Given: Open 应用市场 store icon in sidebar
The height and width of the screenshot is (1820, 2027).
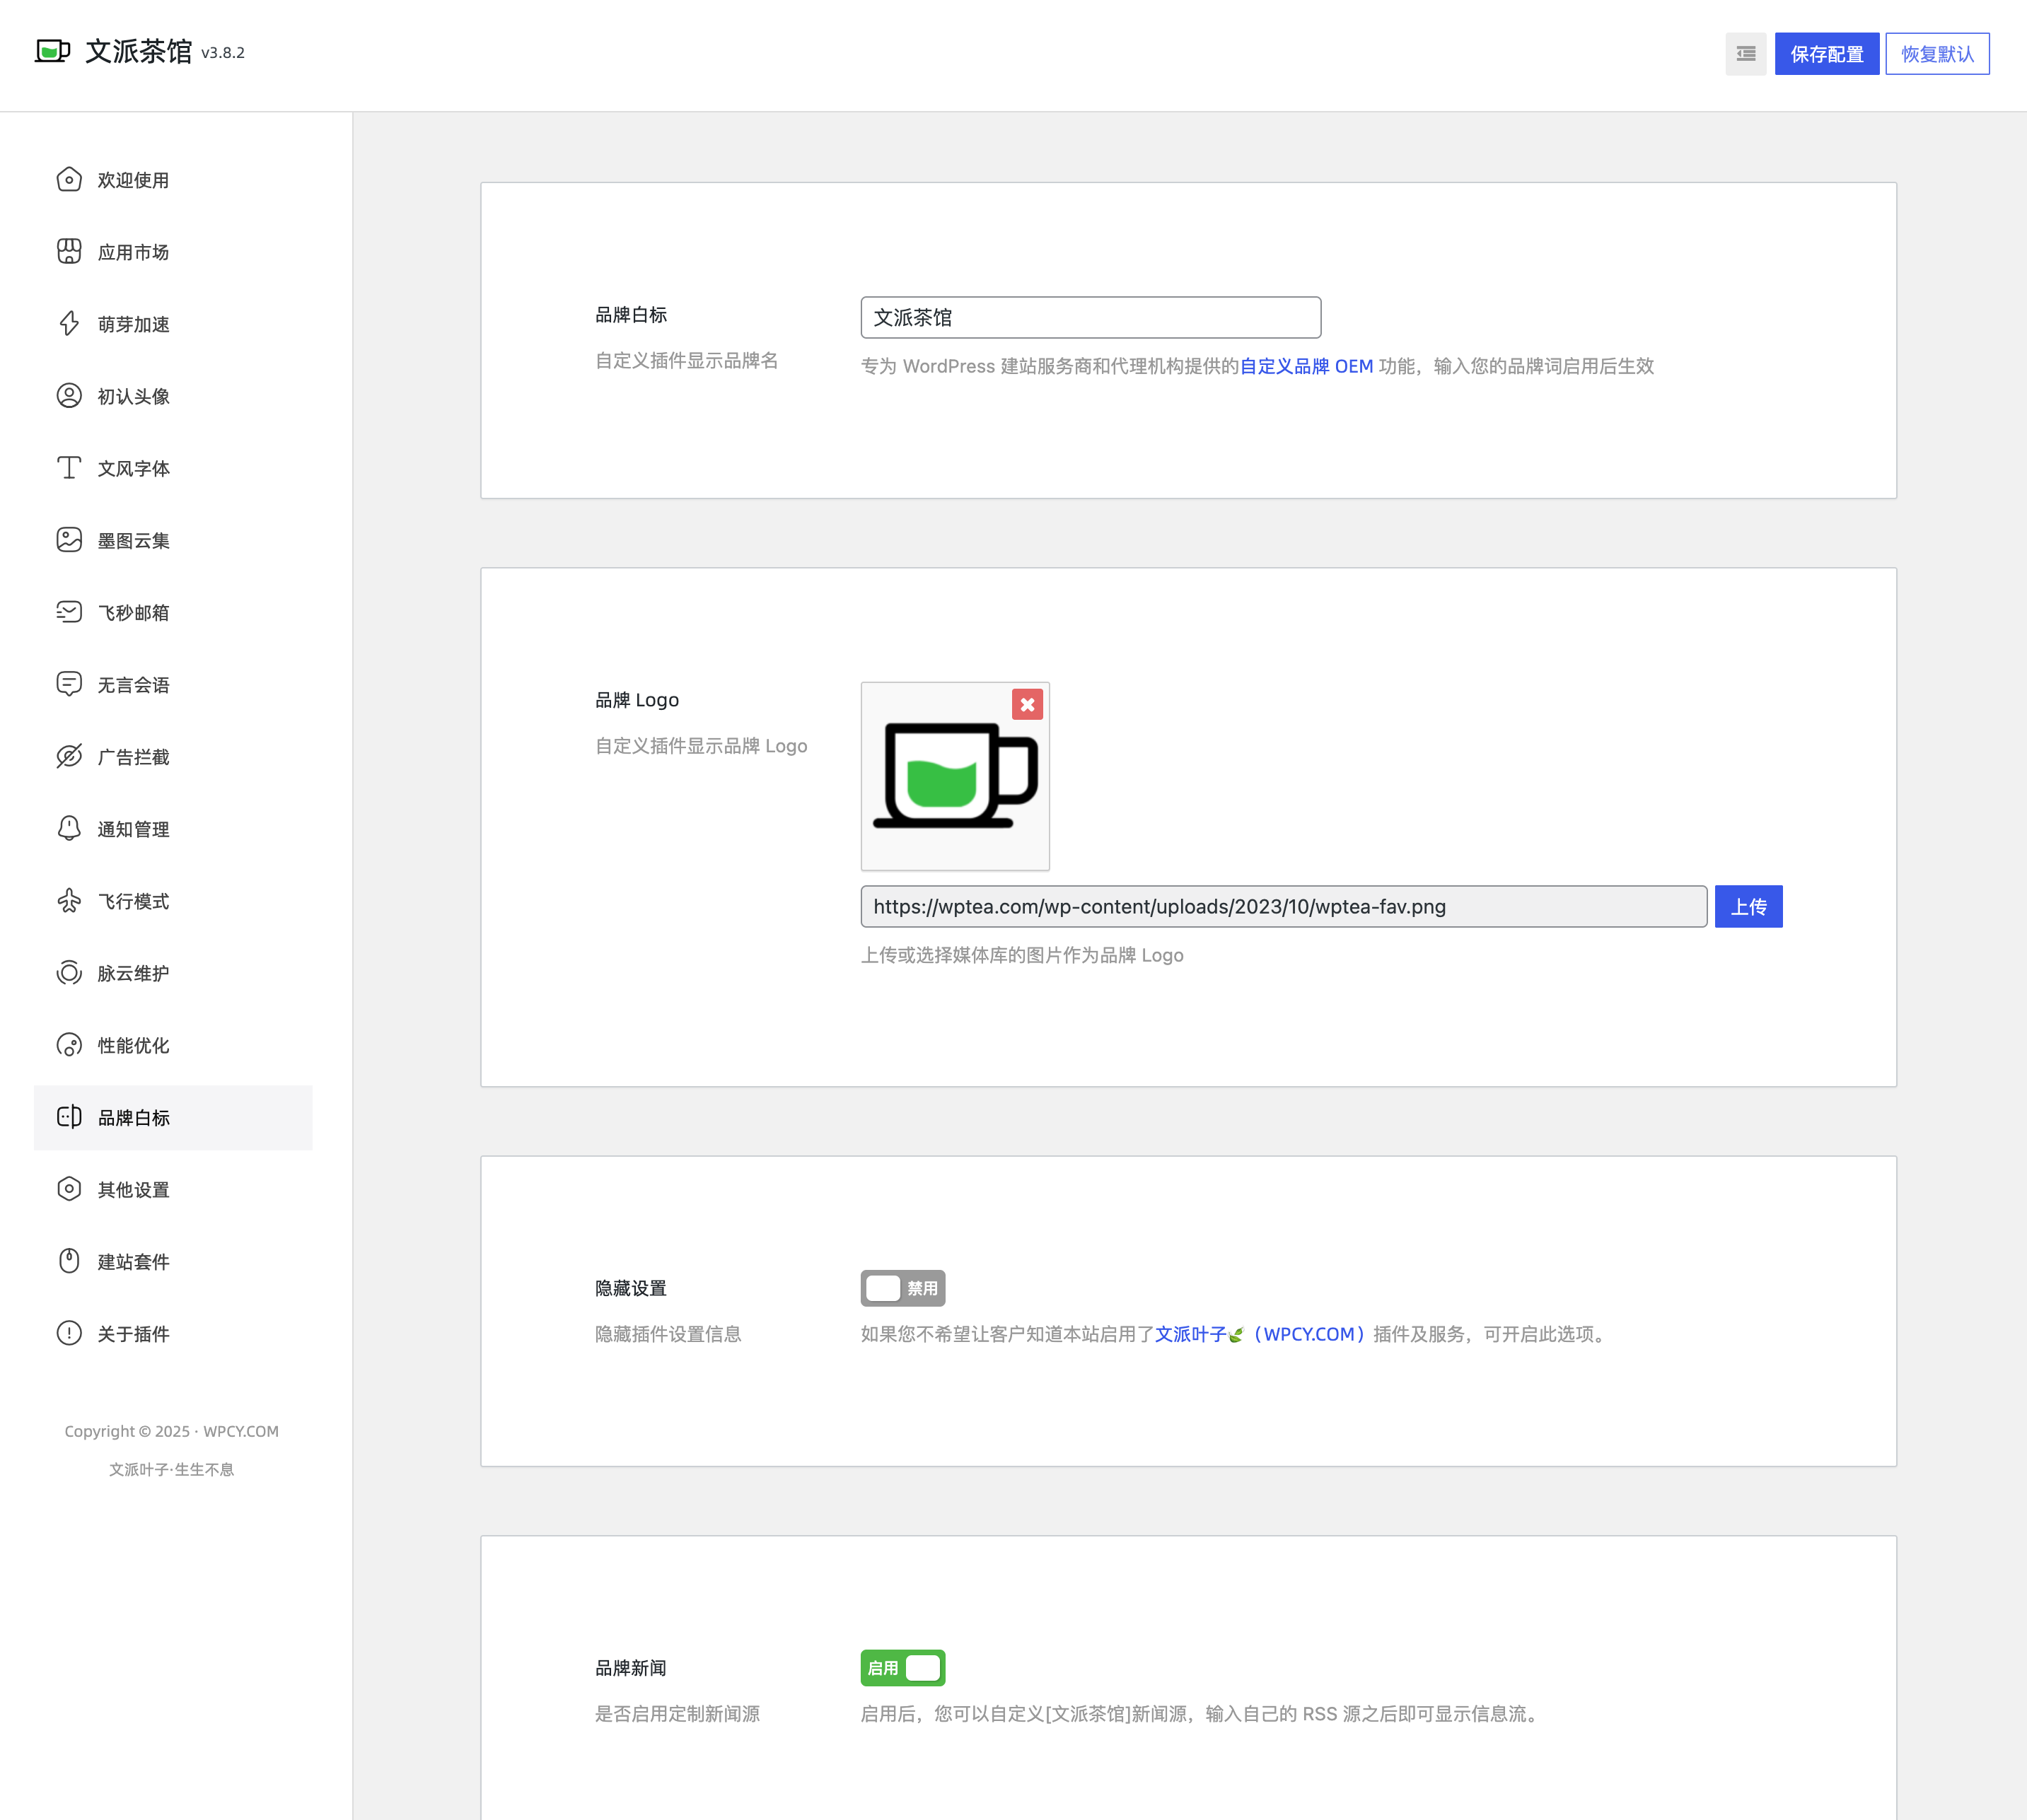Looking at the screenshot, I should pos(69,252).
